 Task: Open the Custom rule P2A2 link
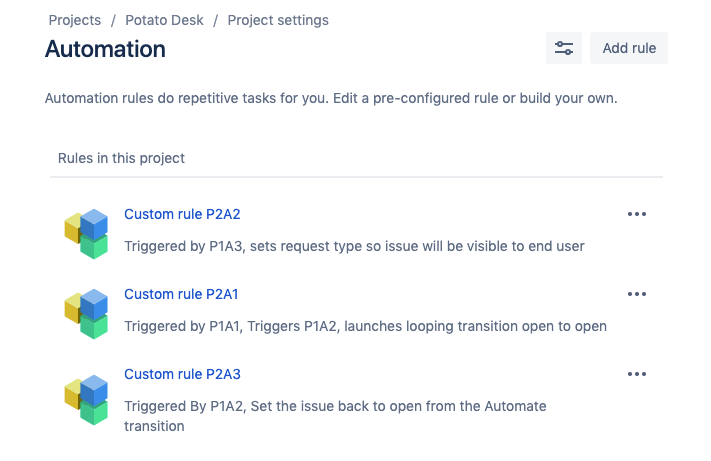pos(182,214)
